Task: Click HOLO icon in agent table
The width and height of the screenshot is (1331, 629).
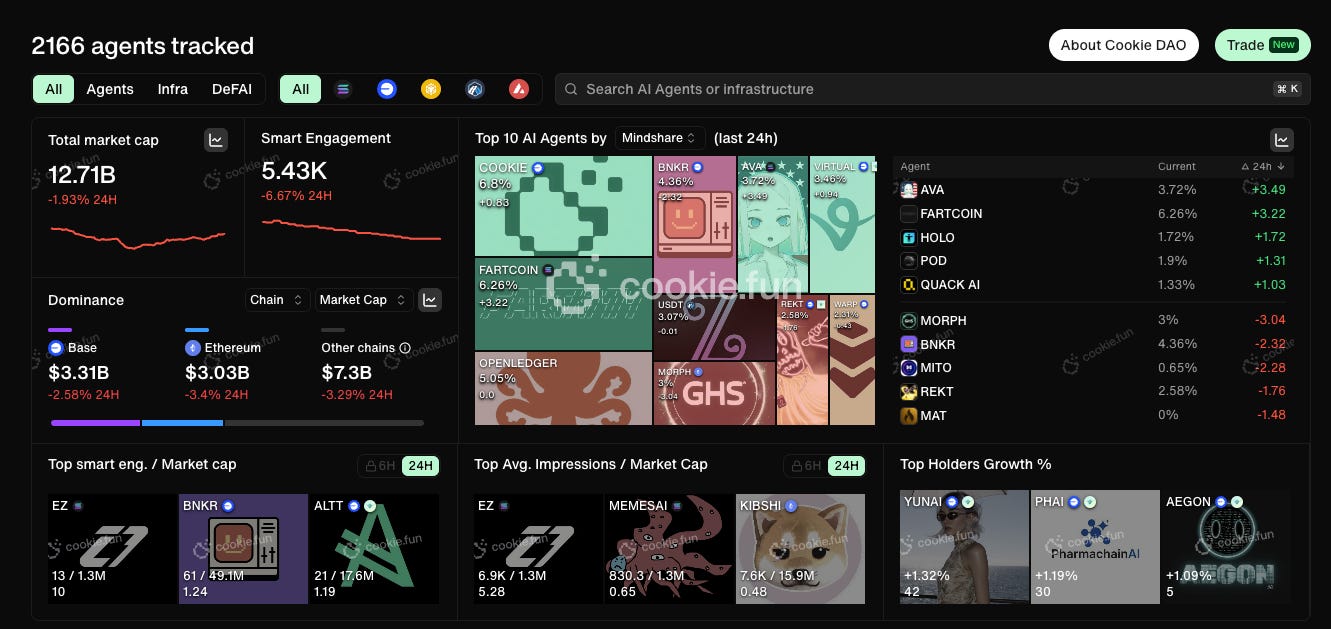Action: click(909, 238)
